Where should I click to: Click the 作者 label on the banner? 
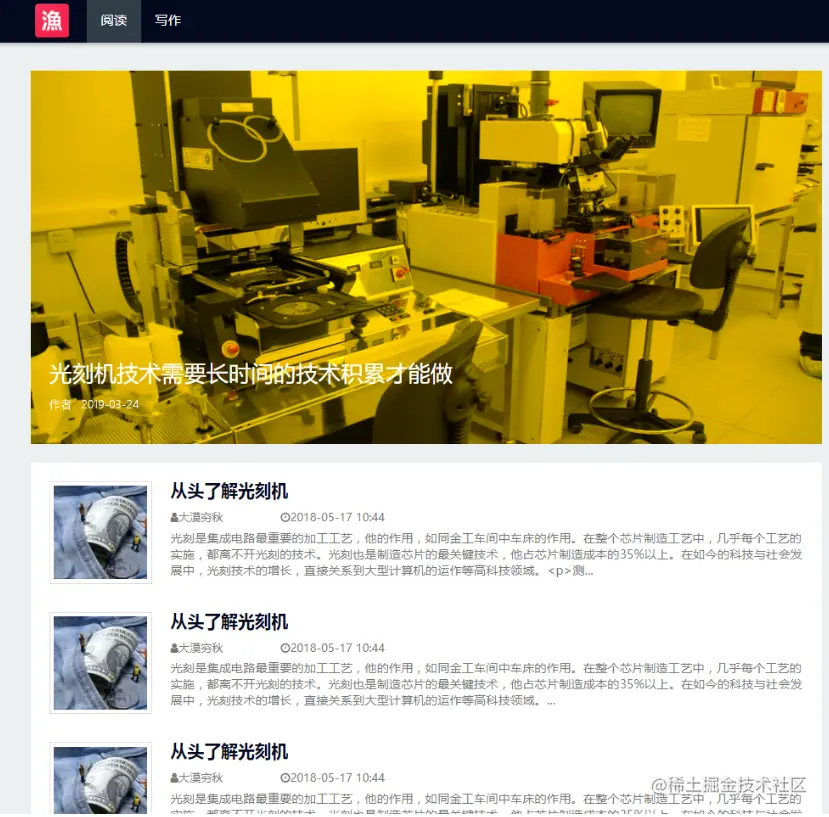tap(60, 405)
